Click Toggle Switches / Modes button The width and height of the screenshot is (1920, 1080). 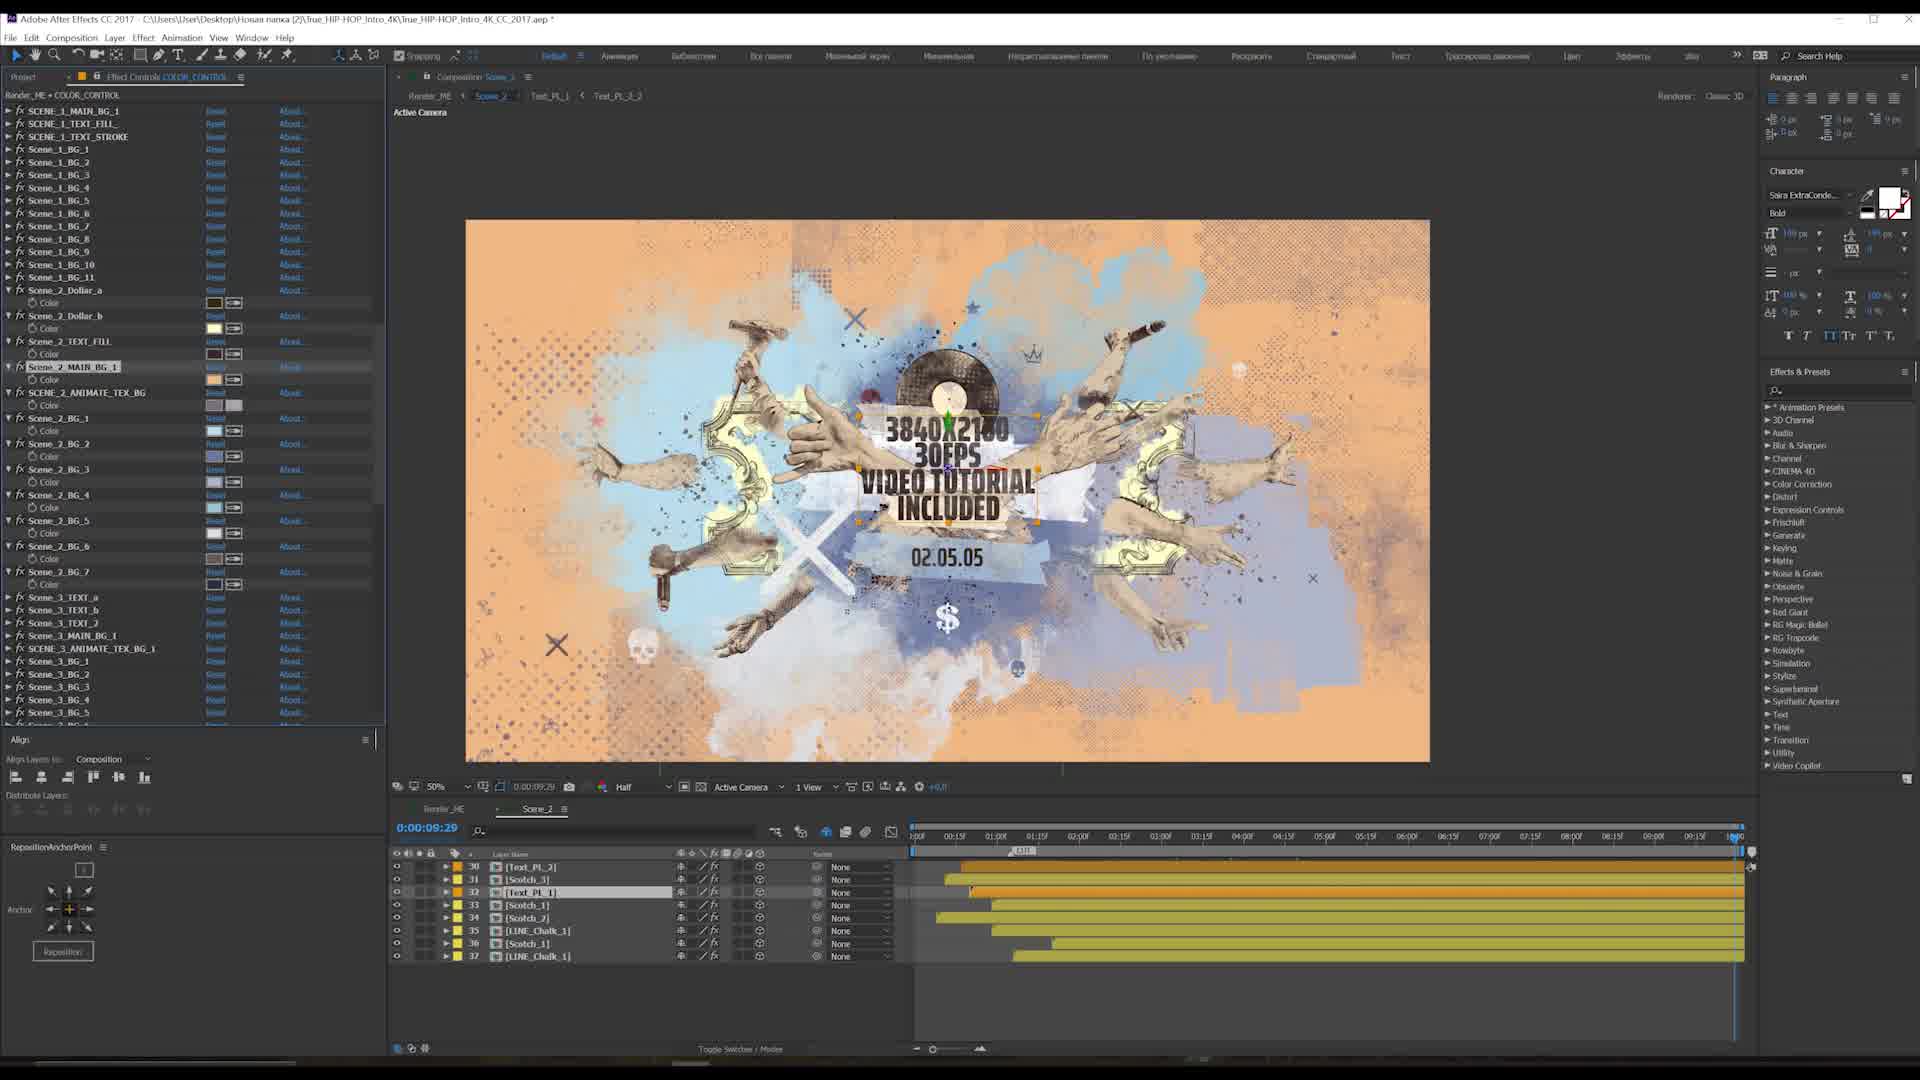(740, 1049)
